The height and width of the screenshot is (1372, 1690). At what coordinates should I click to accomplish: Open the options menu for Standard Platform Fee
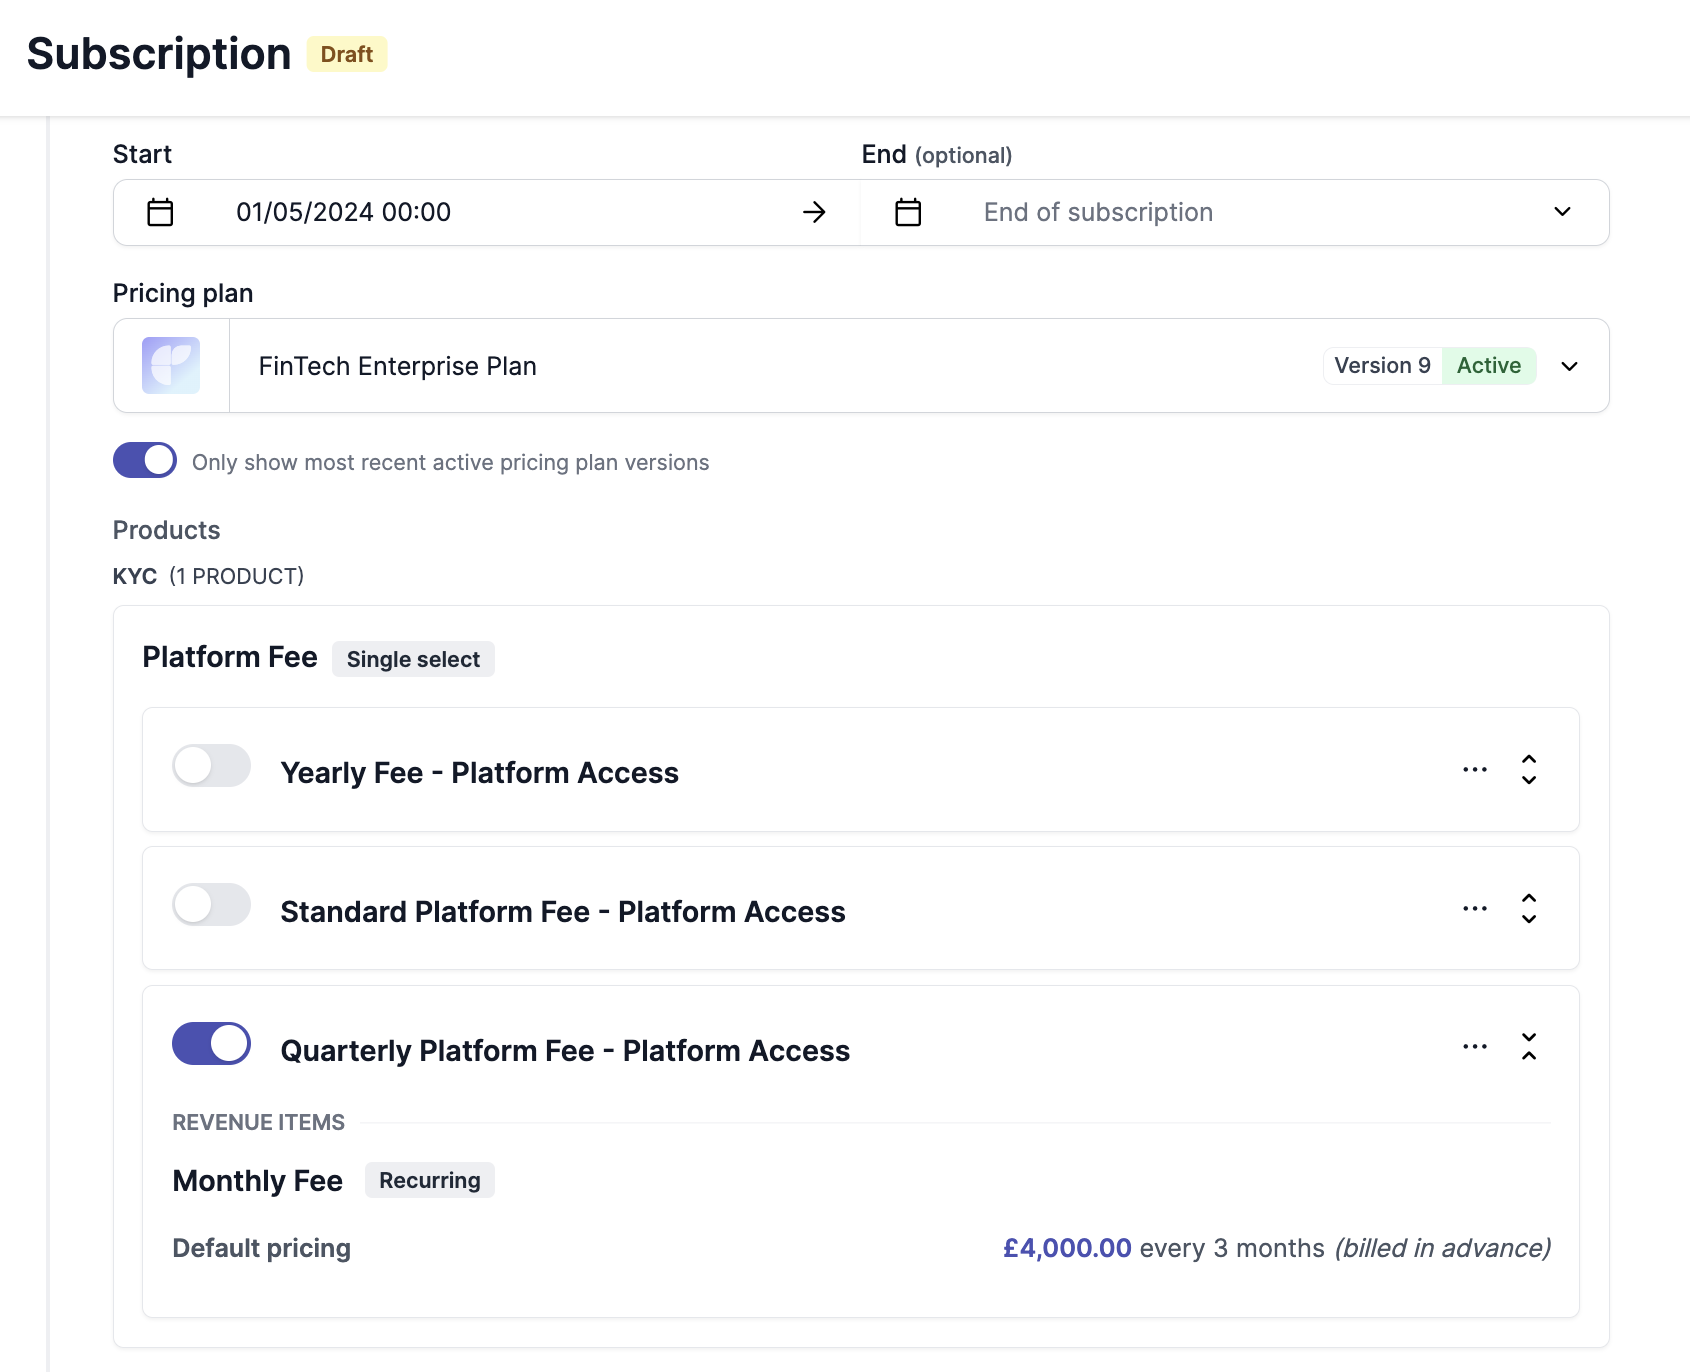click(x=1475, y=908)
